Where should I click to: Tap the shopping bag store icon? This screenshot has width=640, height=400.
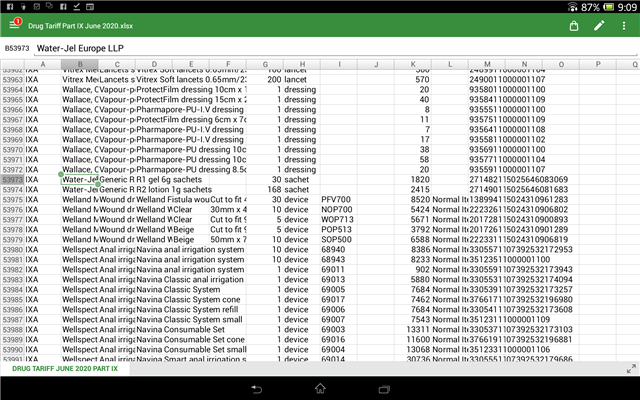click(574, 26)
